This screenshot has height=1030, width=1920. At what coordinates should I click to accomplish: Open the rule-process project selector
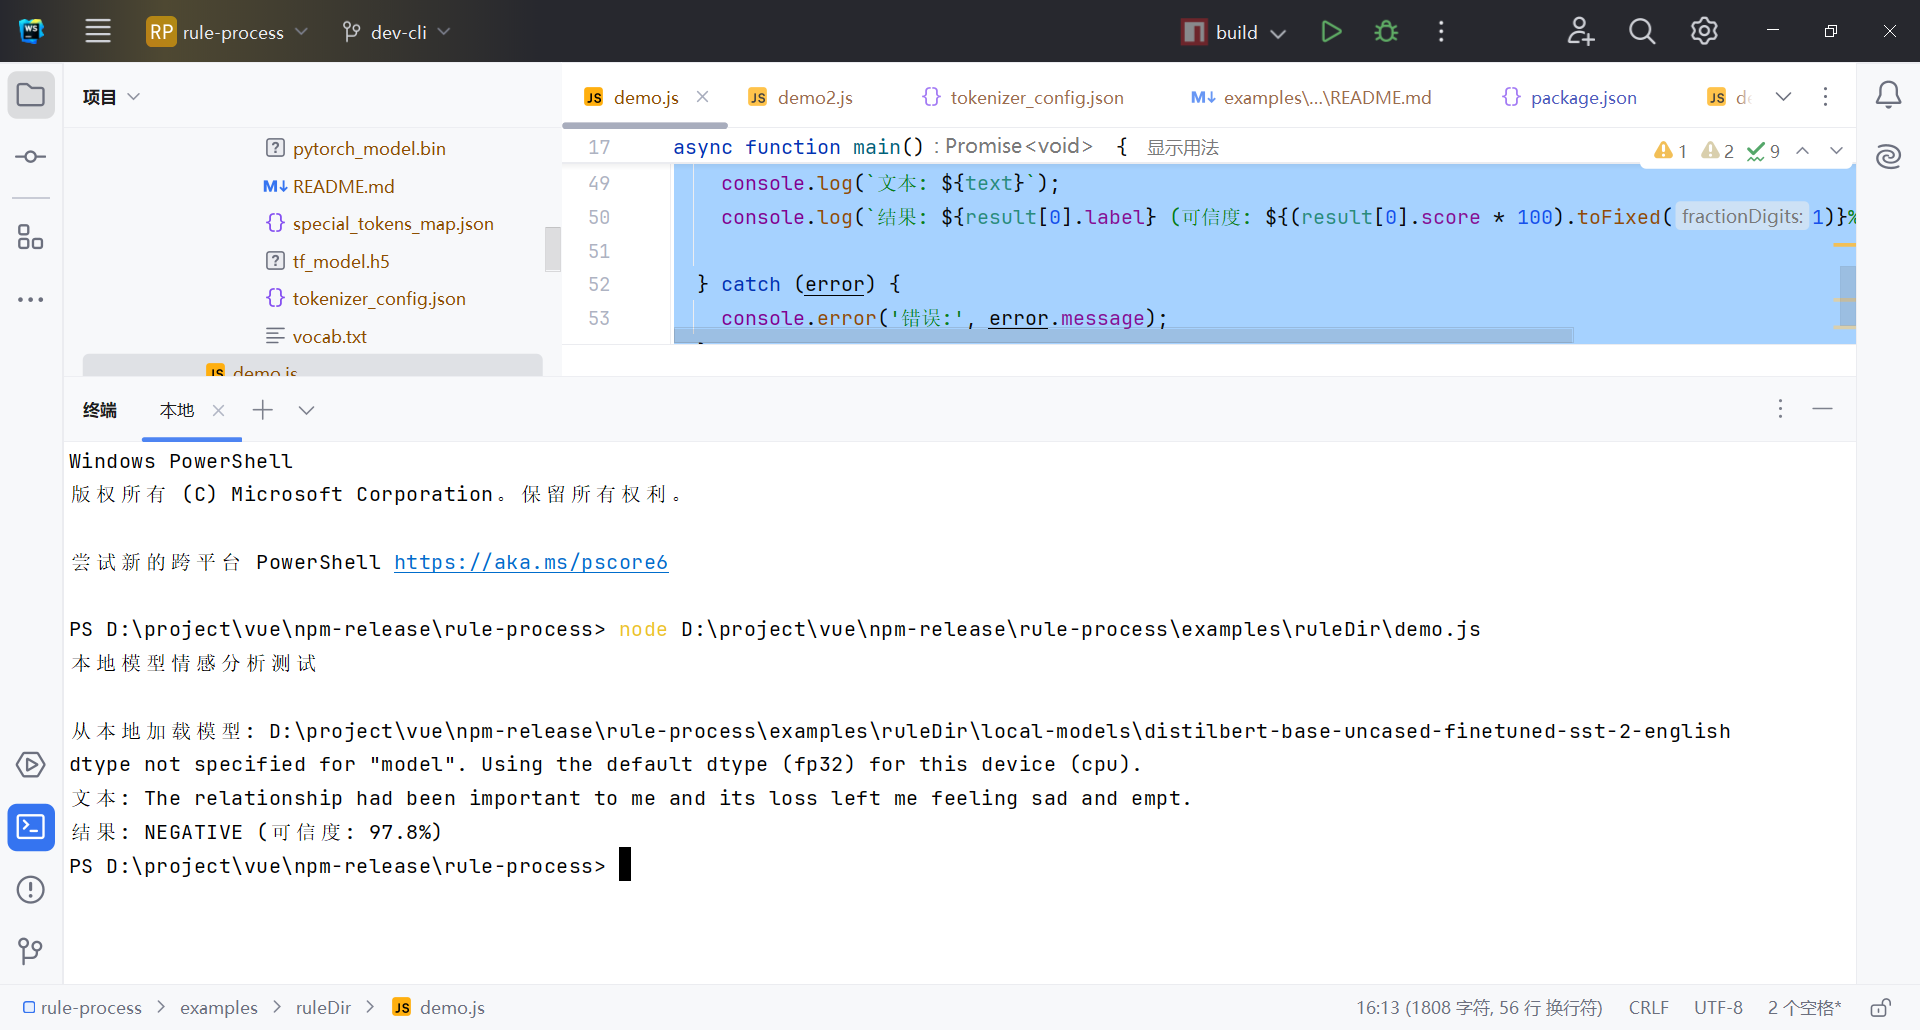pos(227,32)
